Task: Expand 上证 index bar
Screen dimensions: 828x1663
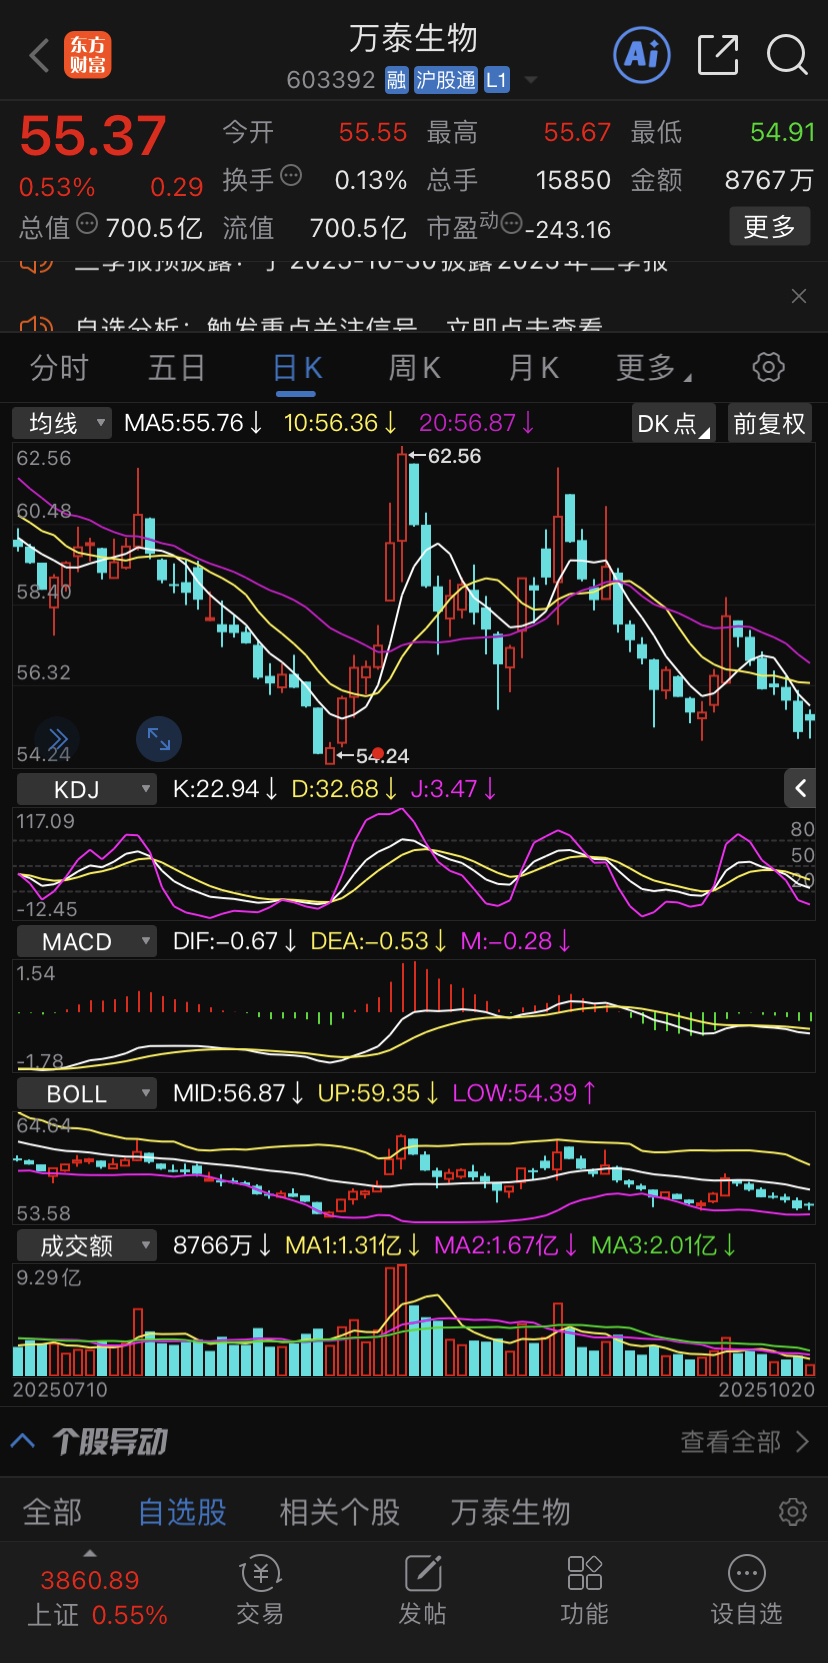Action: pos(97,1598)
